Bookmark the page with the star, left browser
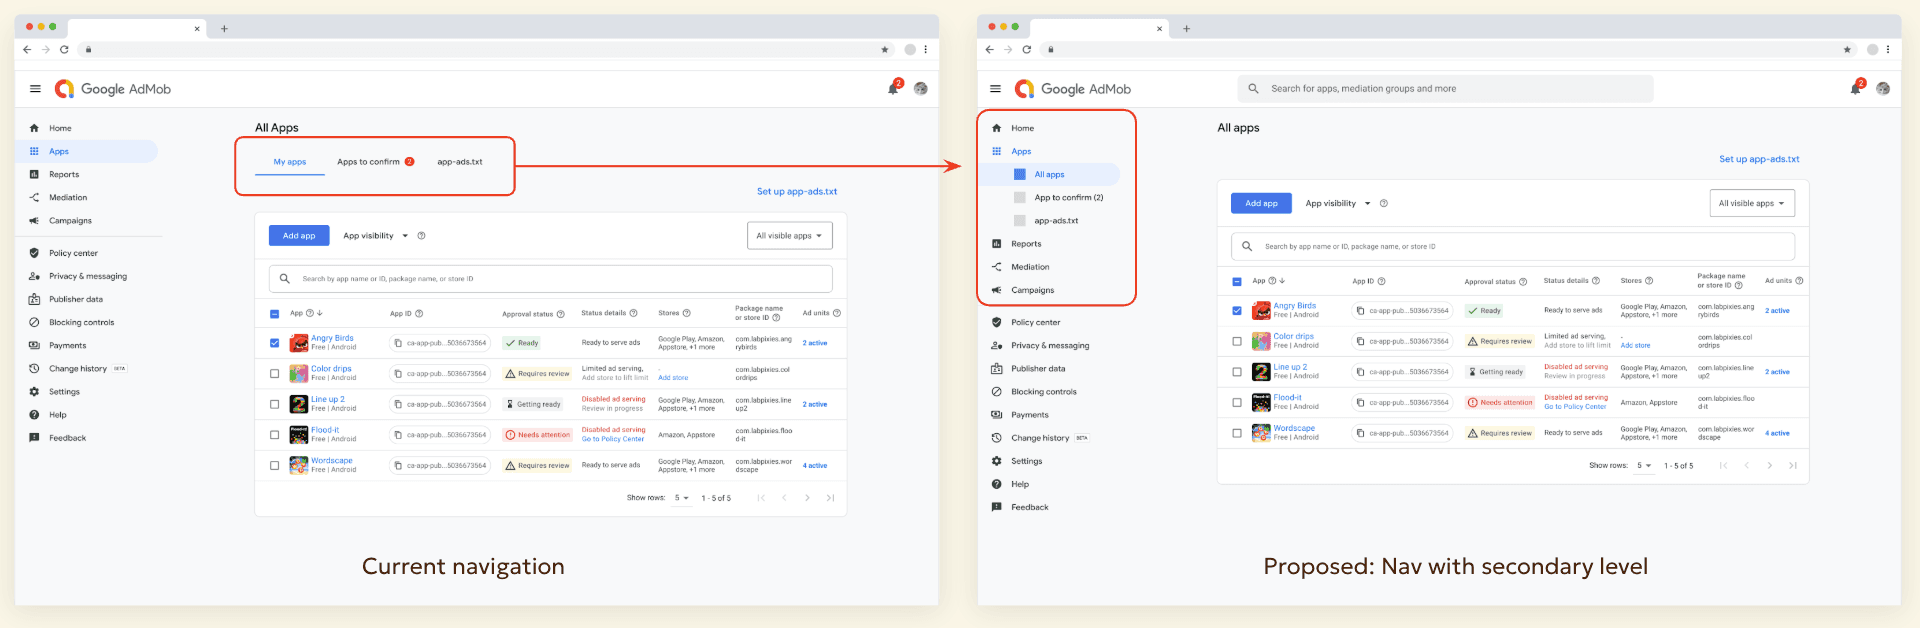 point(884,49)
